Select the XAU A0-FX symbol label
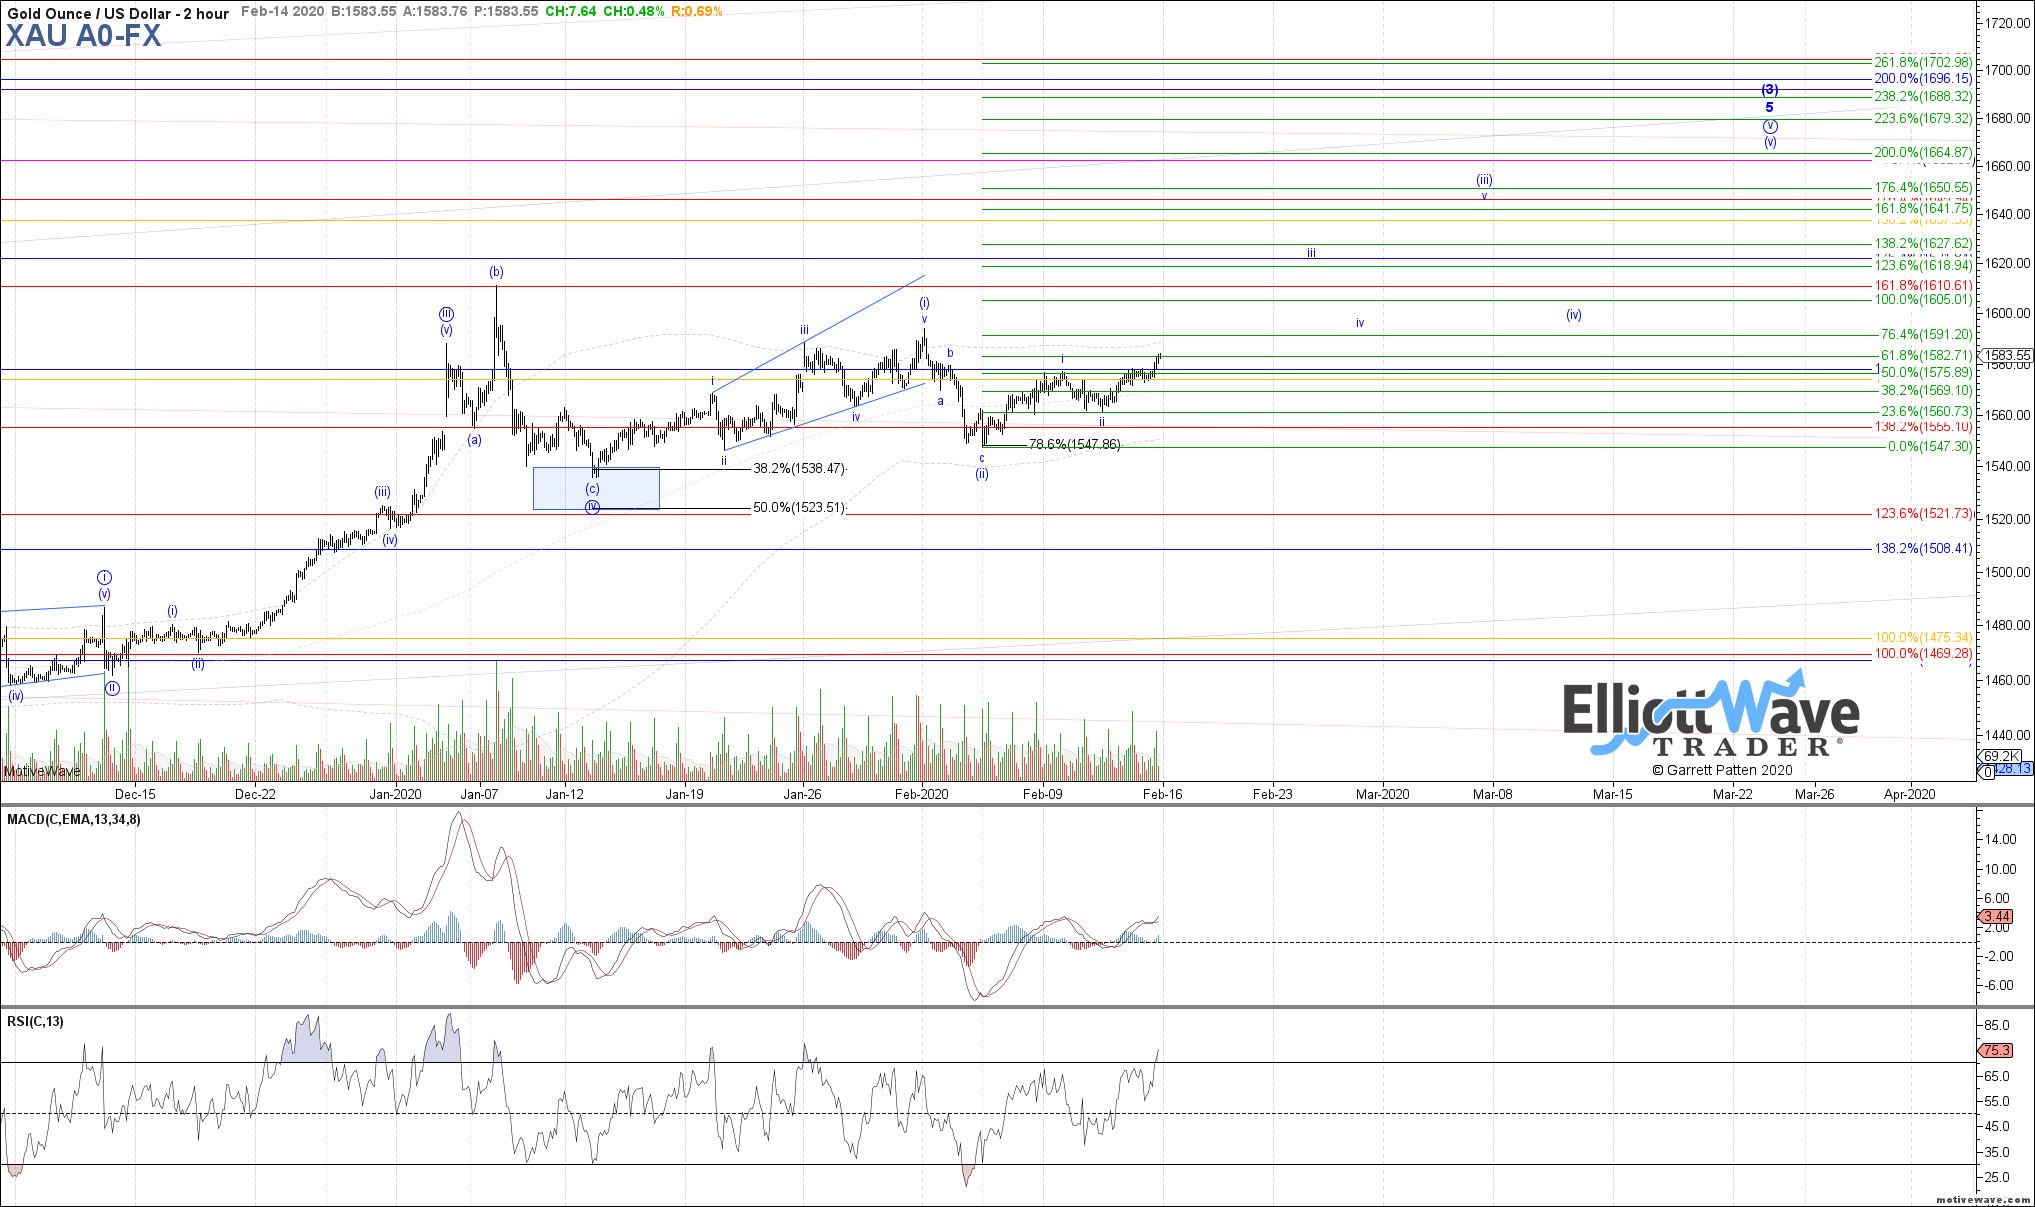2035x1207 pixels. point(83,35)
